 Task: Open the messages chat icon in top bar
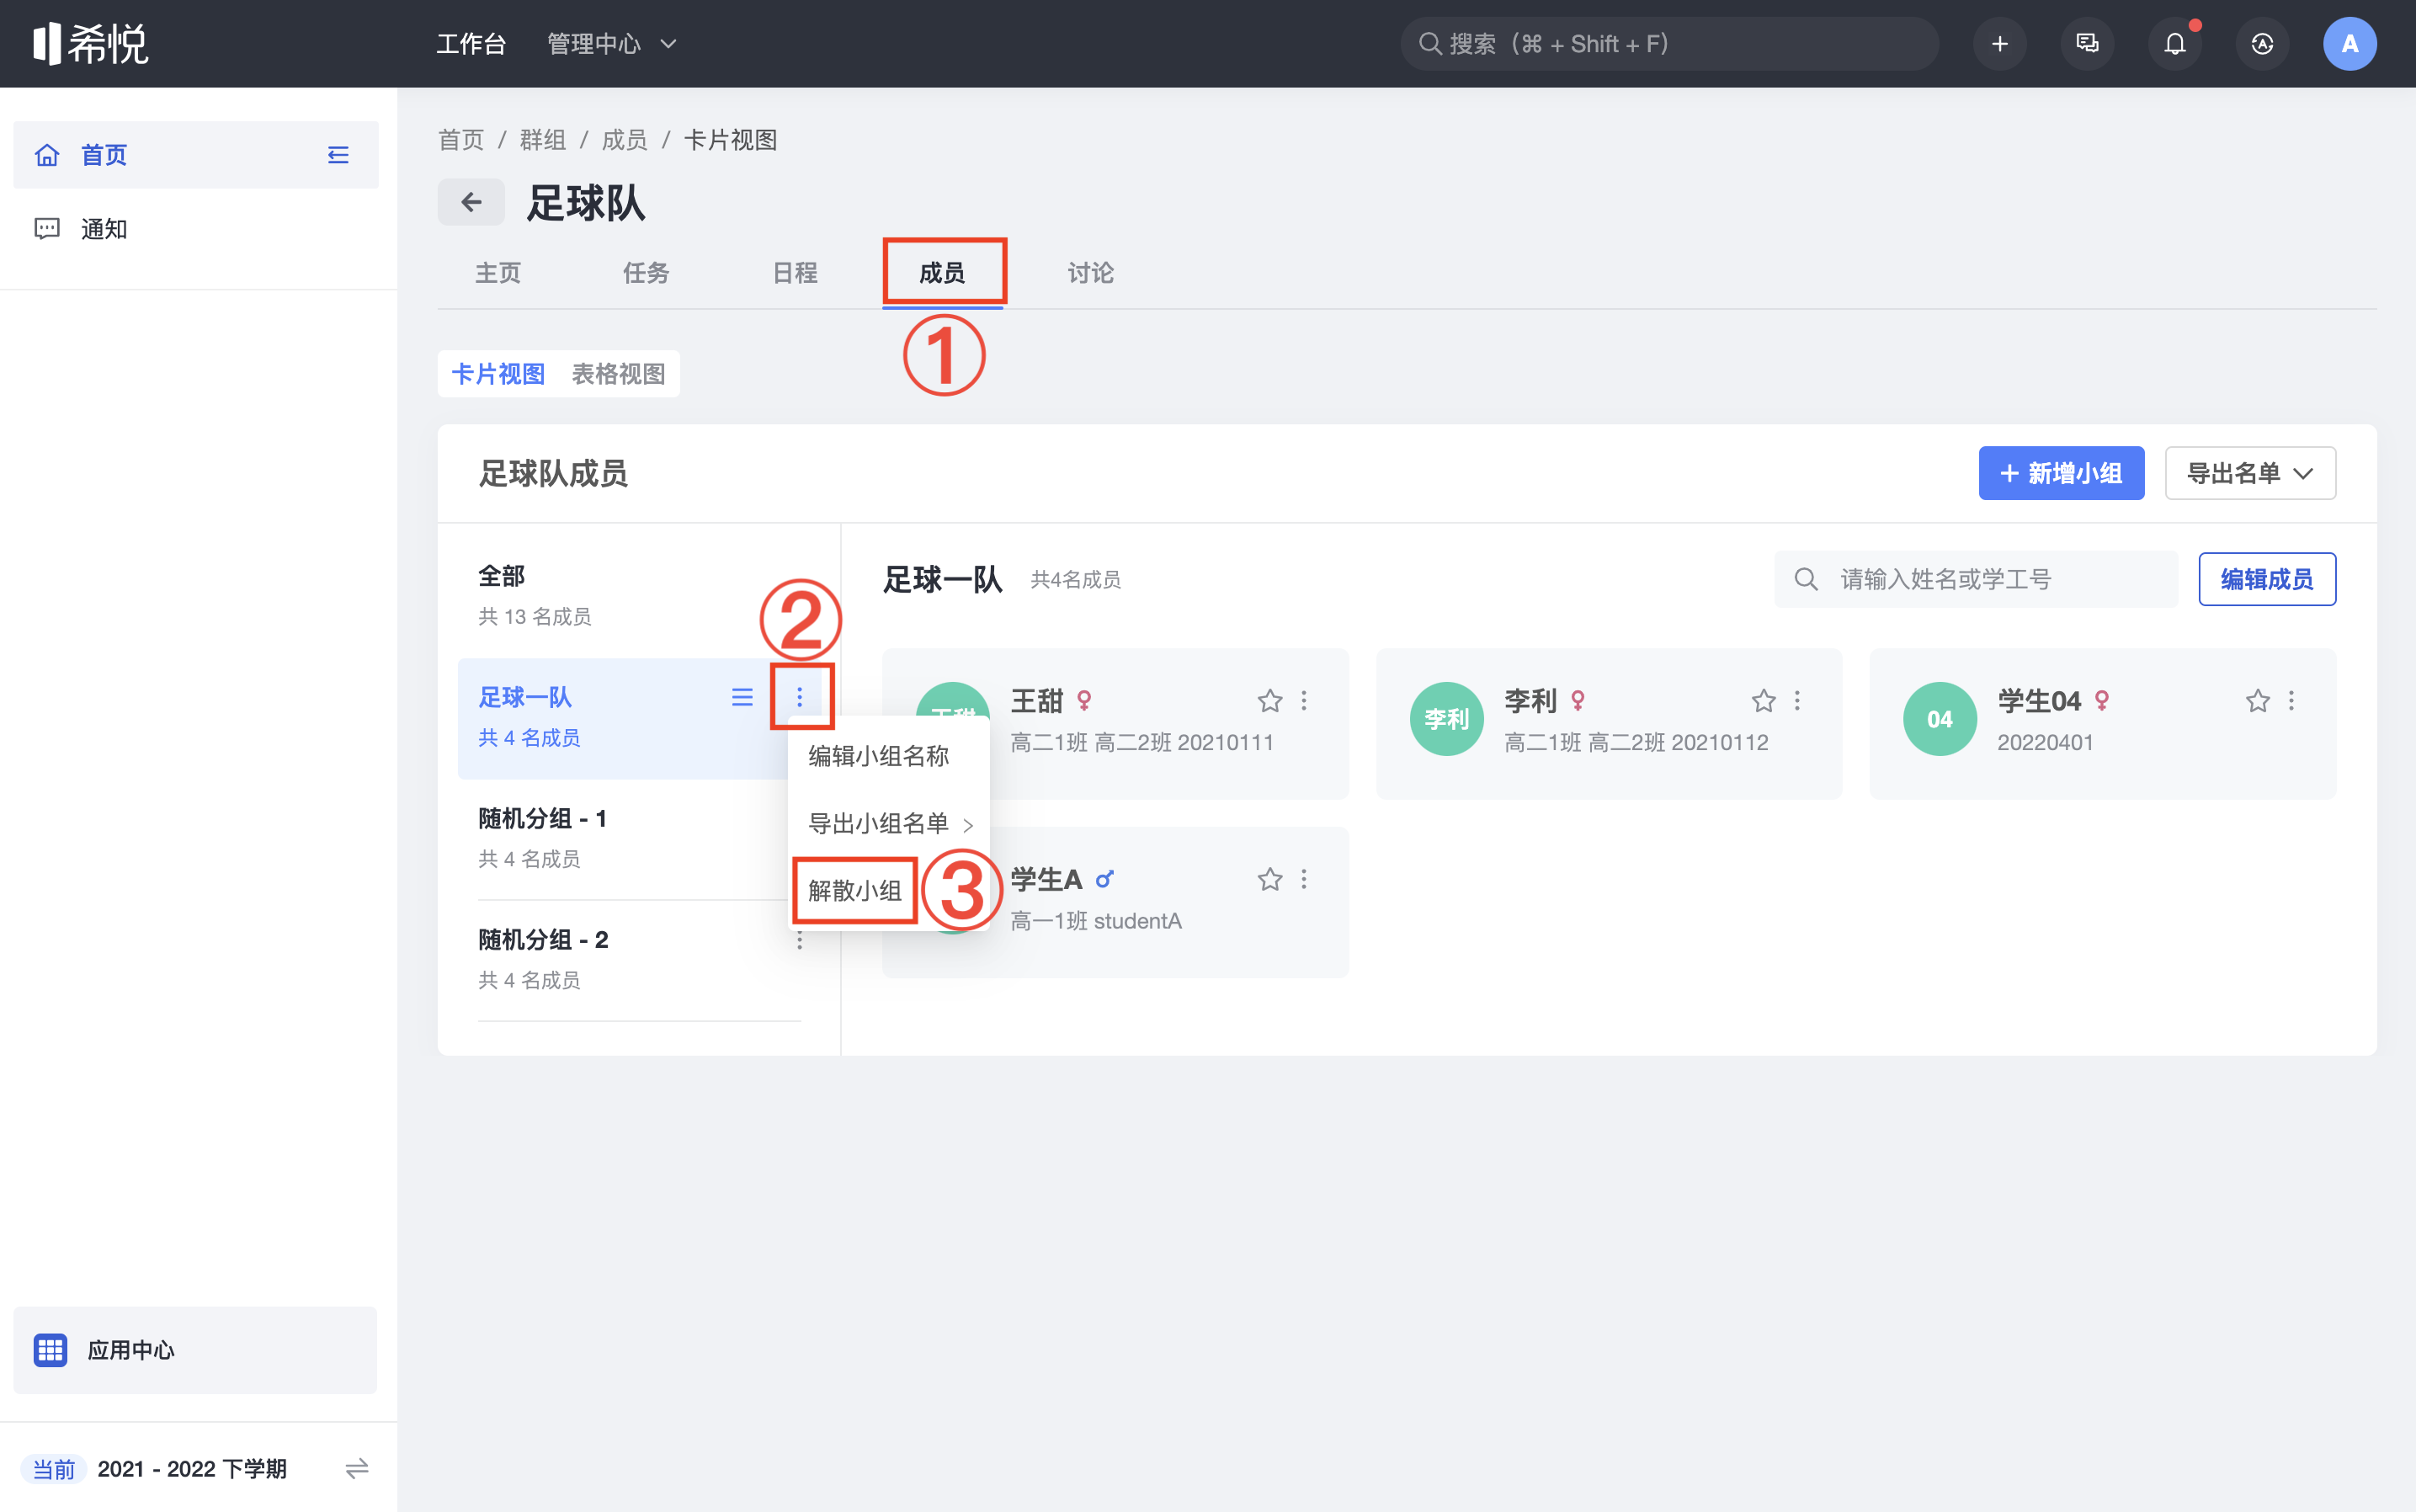pos(2087,44)
